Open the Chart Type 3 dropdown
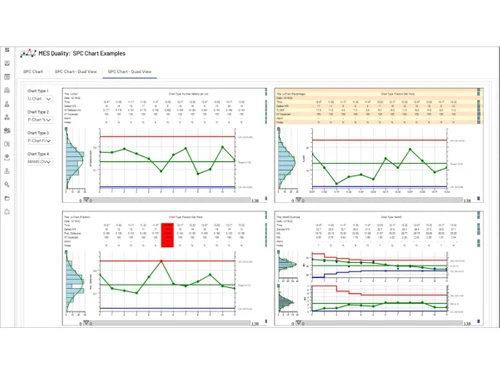500x375 pixels. pos(40,141)
